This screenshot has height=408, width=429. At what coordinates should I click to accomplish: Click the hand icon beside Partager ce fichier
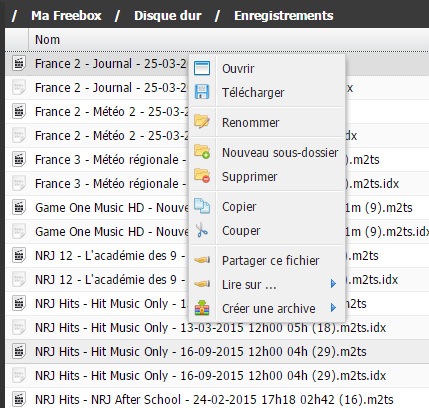pos(202,260)
